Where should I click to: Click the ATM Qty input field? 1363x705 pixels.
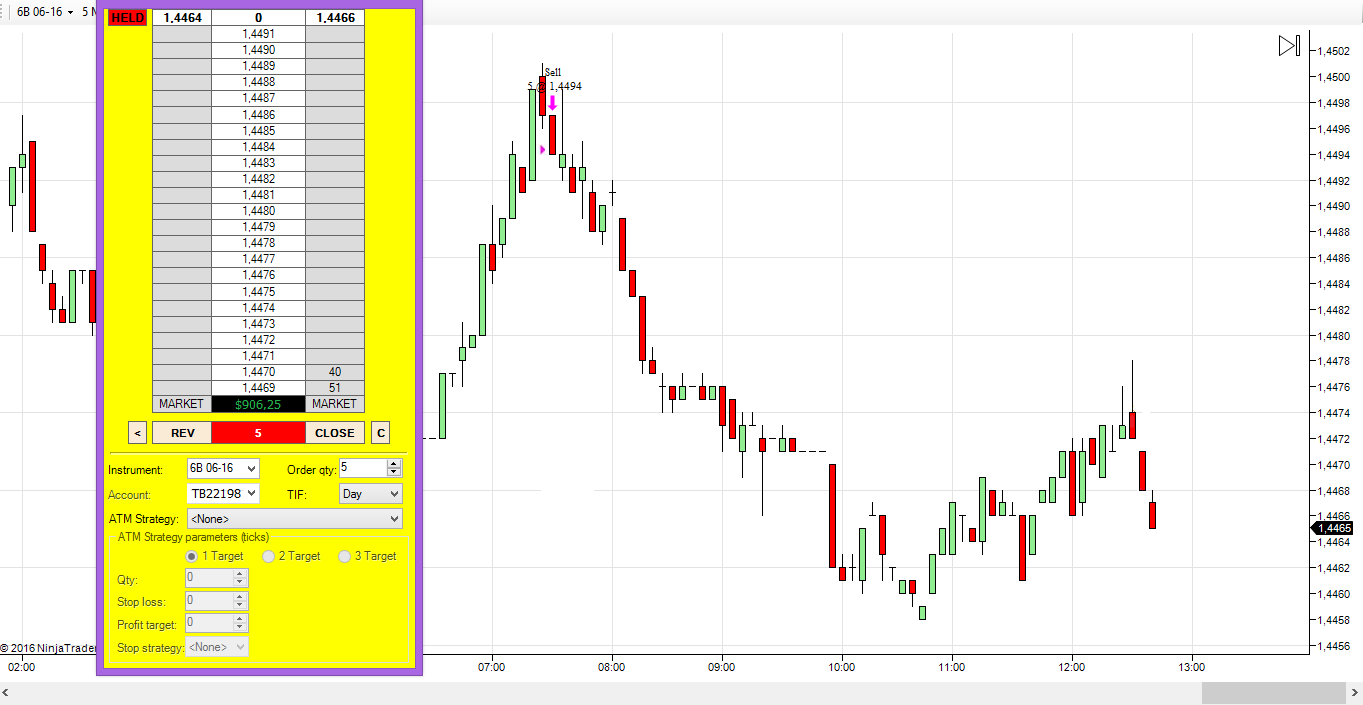(x=209, y=578)
